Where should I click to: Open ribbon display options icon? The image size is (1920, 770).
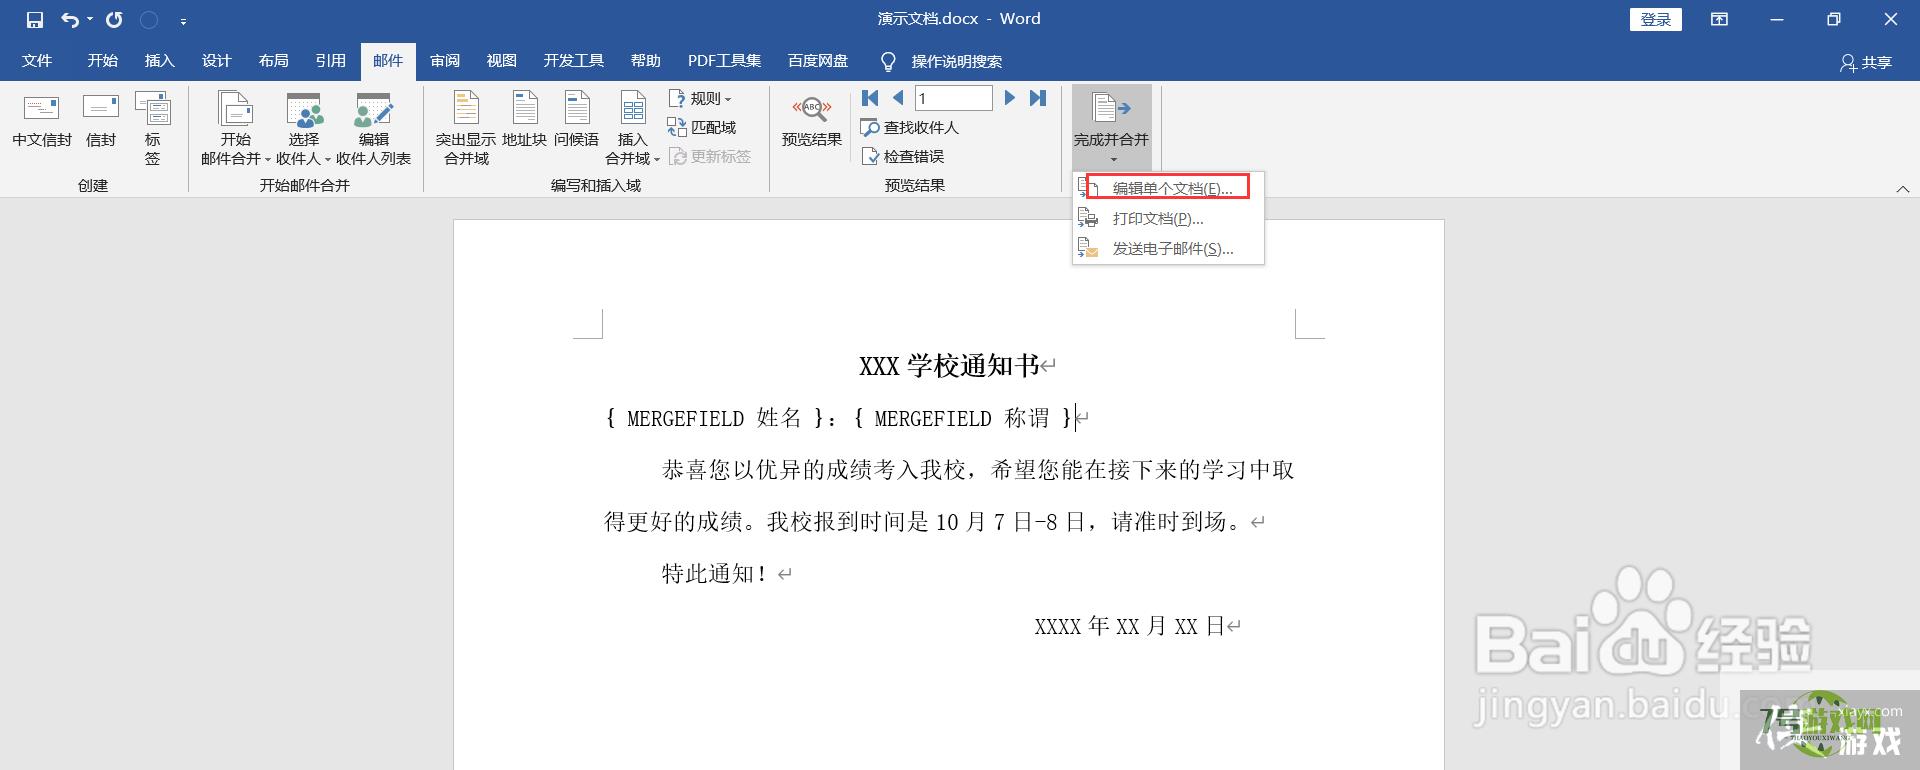click(1719, 19)
